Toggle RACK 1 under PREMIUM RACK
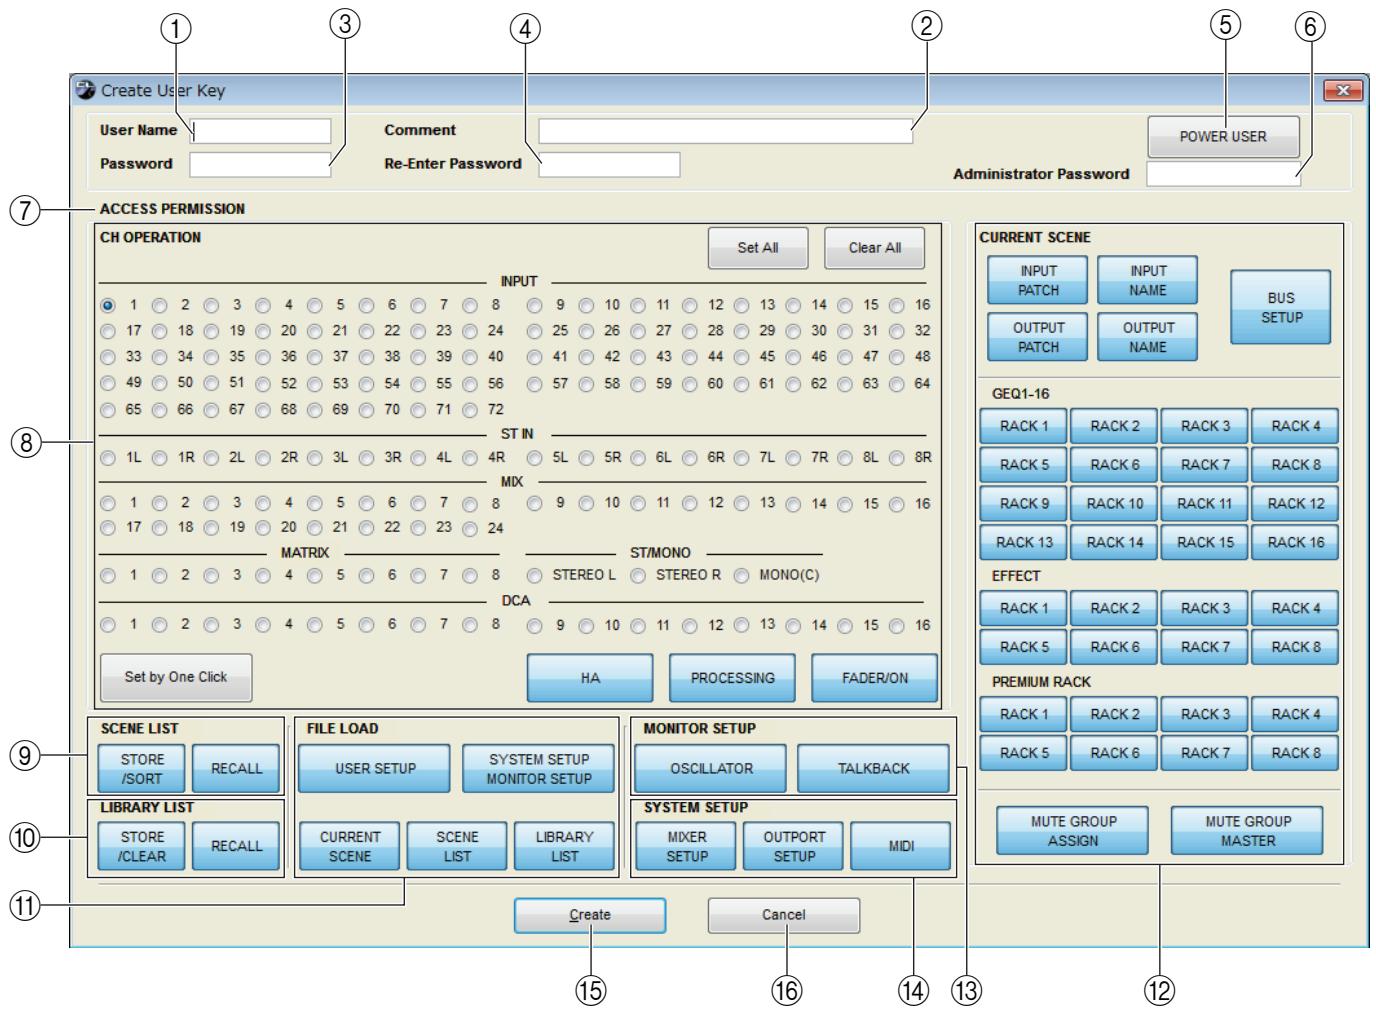This screenshot has width=1376, height=1012. [1024, 714]
